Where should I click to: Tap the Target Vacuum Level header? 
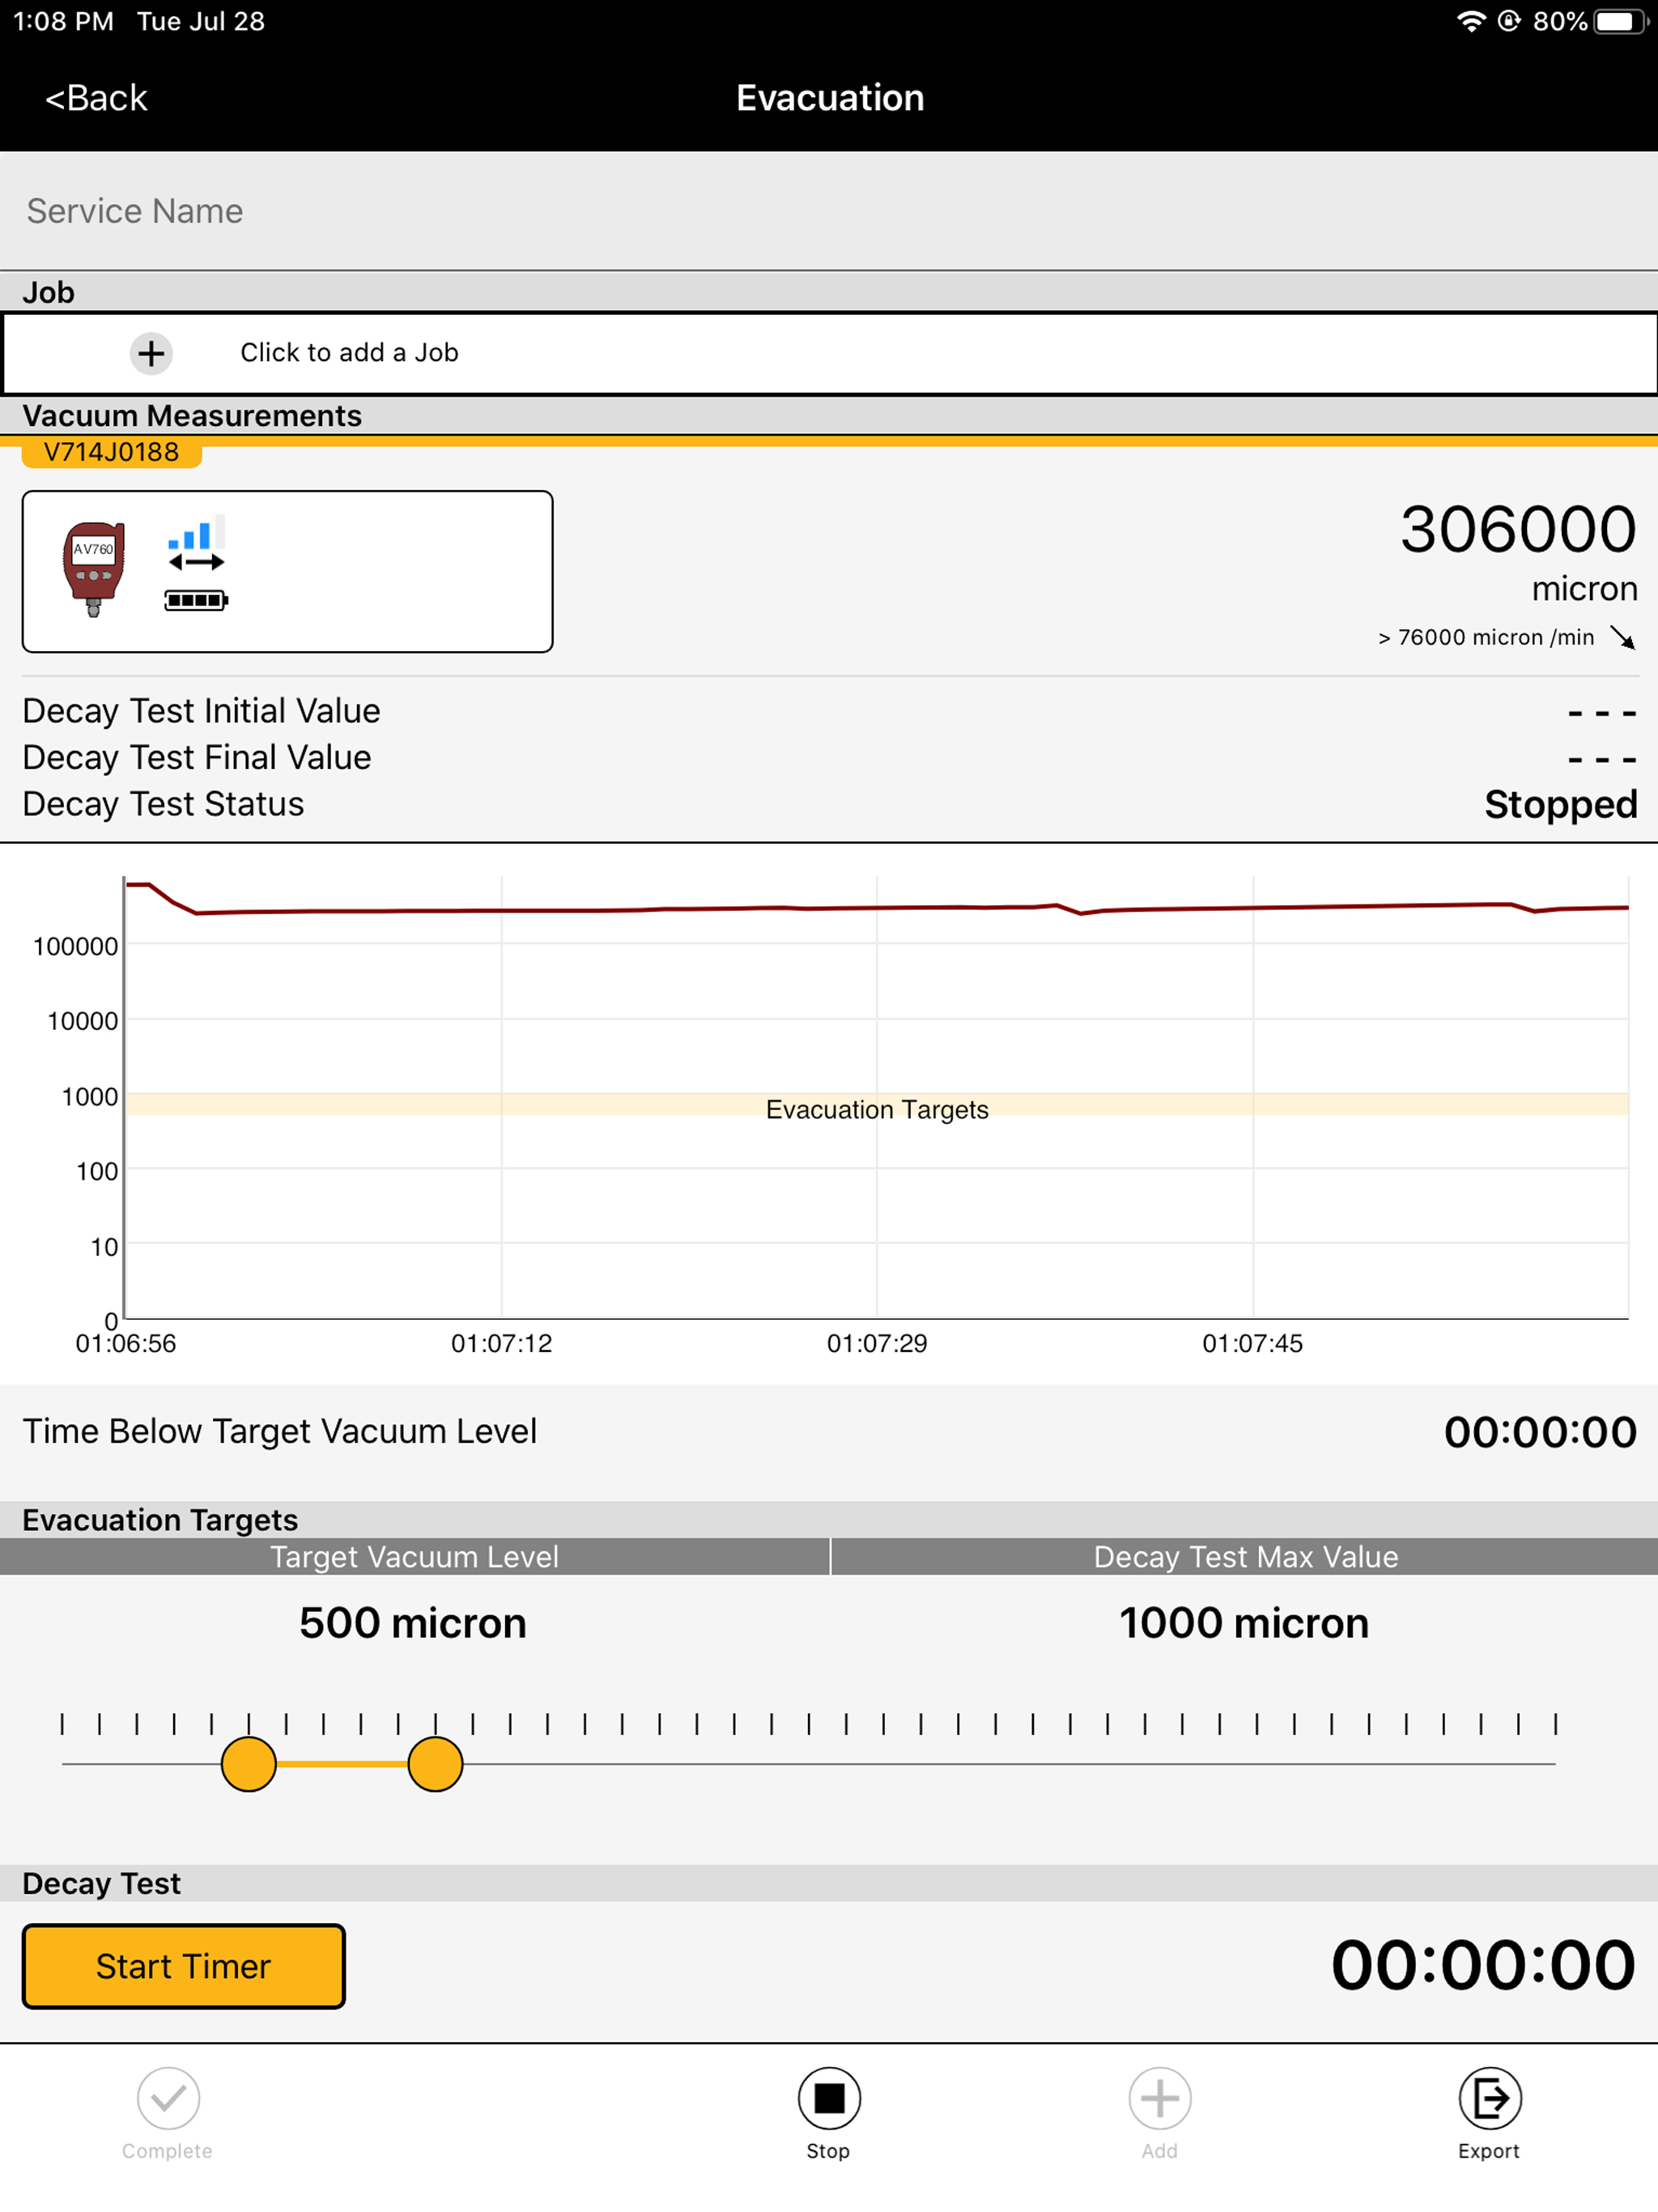(414, 1557)
